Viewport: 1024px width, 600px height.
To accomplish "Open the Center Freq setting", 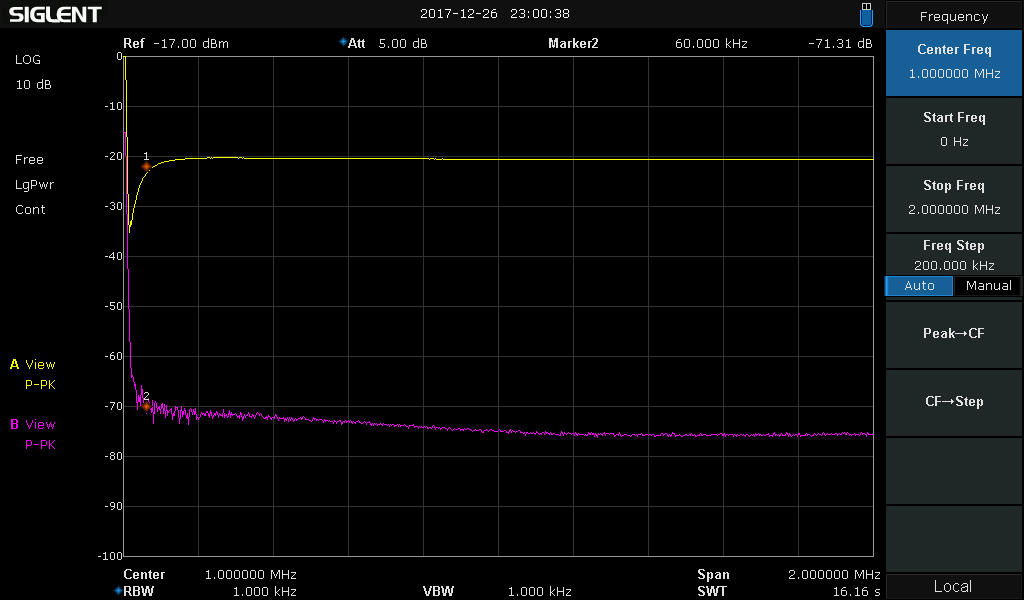I will (953, 62).
